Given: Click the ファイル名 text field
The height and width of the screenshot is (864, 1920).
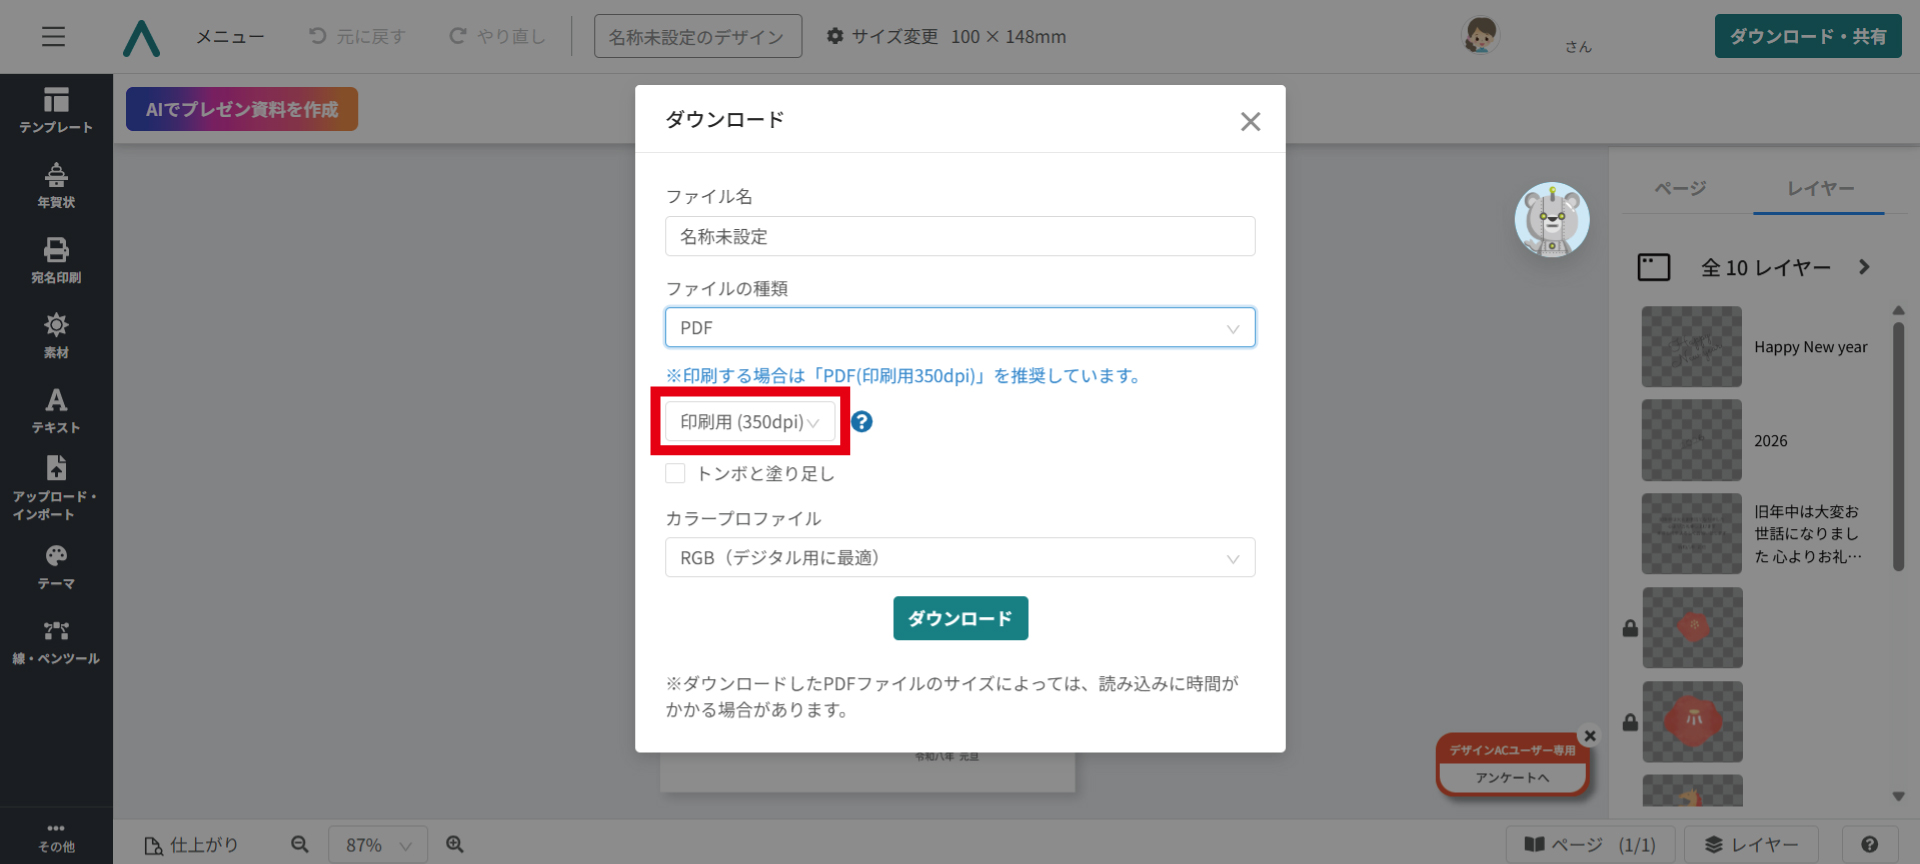Looking at the screenshot, I should click(959, 237).
